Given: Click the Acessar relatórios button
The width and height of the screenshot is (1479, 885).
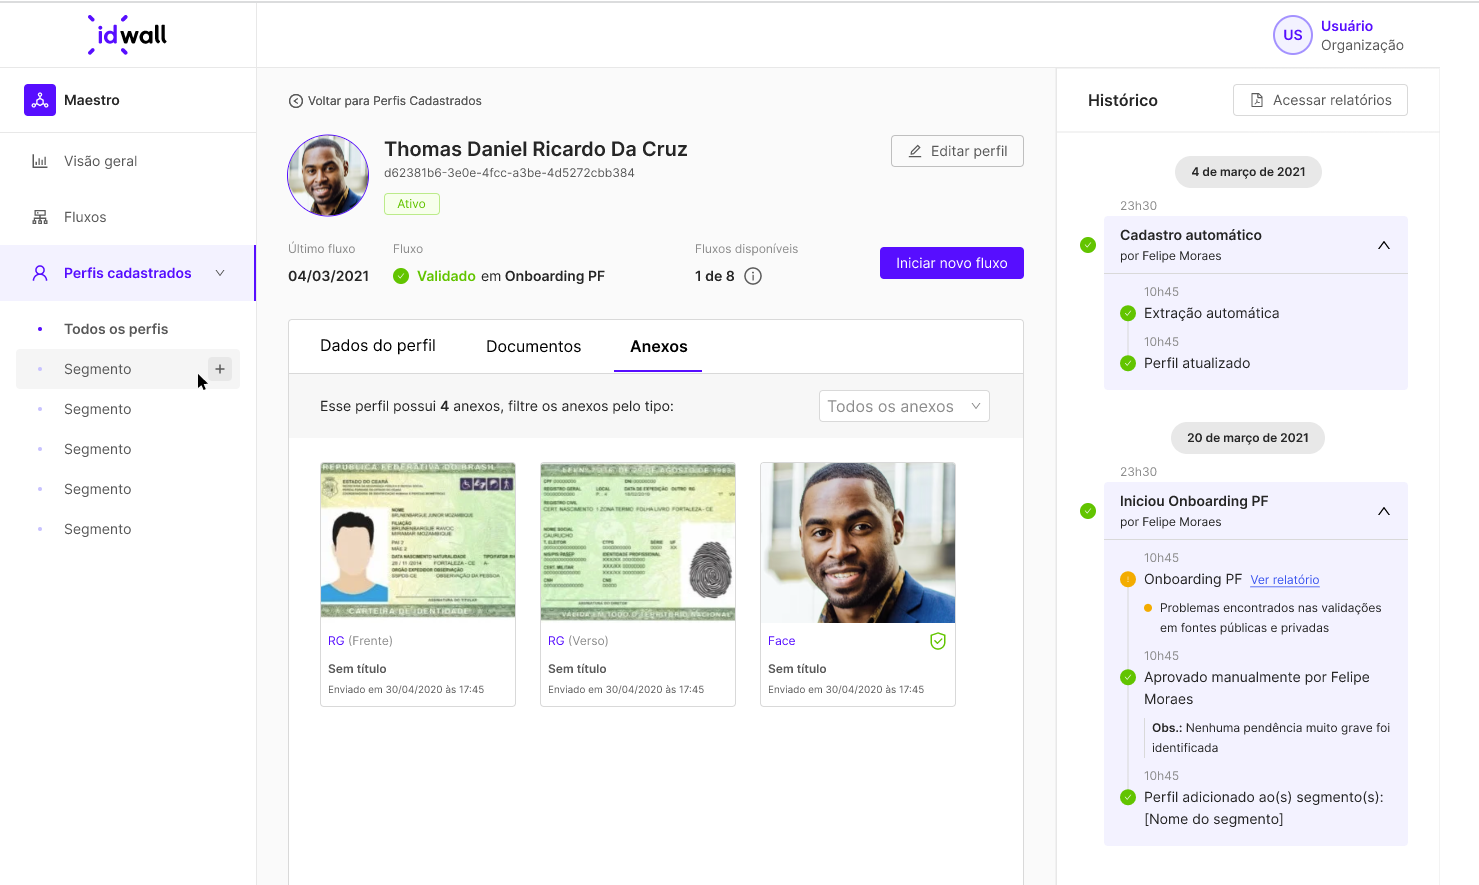Looking at the screenshot, I should point(1319,100).
